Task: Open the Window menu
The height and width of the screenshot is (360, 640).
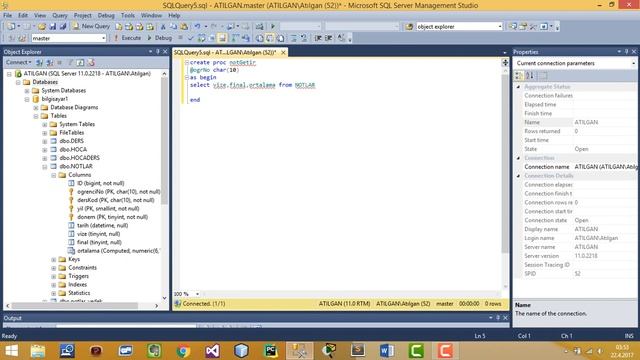Action: click(x=151, y=15)
